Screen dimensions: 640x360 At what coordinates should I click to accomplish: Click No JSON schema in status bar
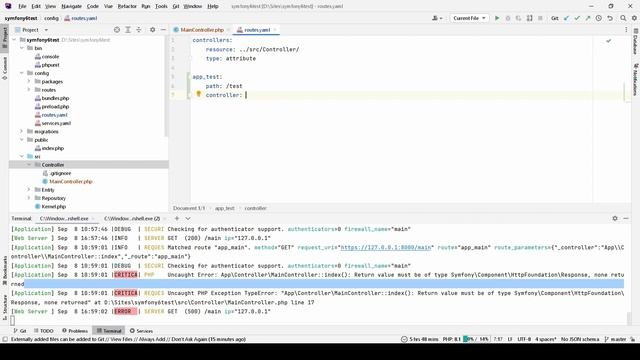tap(580, 339)
